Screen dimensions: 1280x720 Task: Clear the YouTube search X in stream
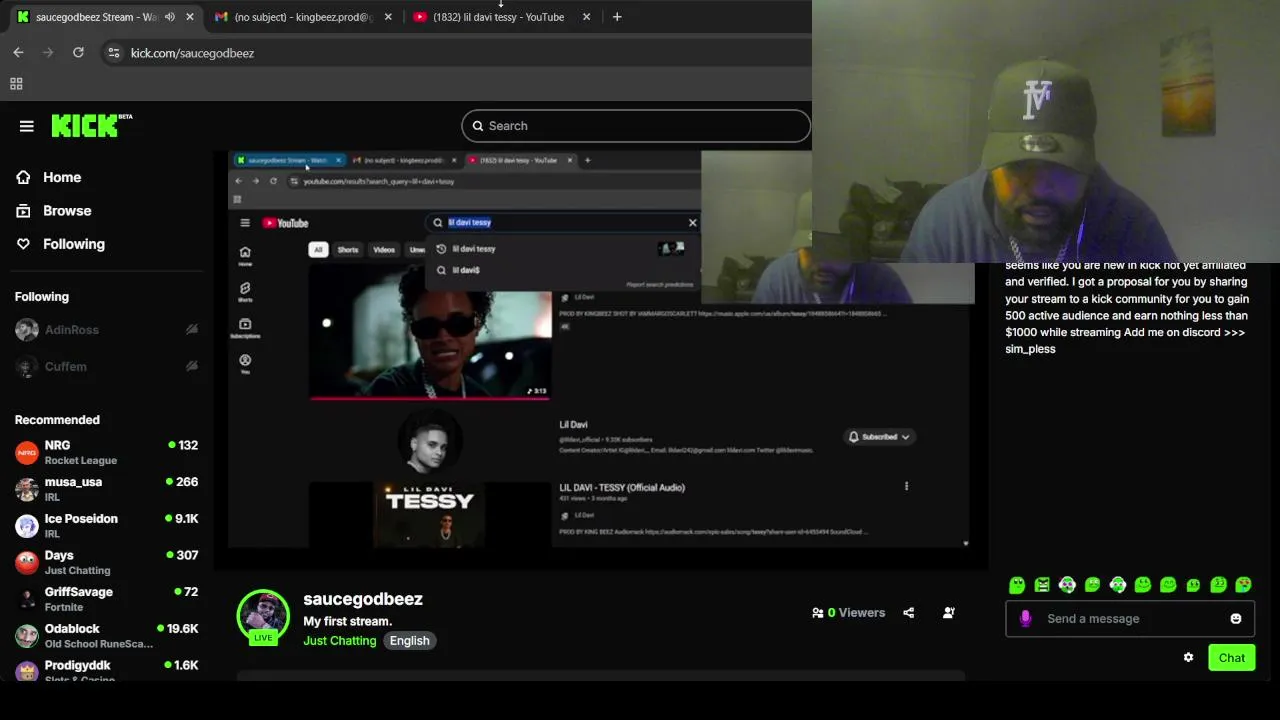point(692,223)
